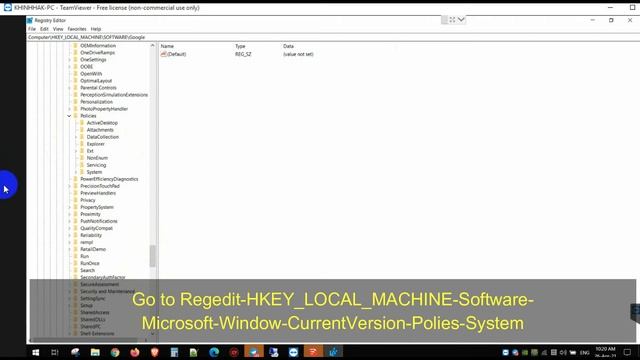Expand the PrecisionTouchPad key
640x360 pixels.
pos(69,186)
